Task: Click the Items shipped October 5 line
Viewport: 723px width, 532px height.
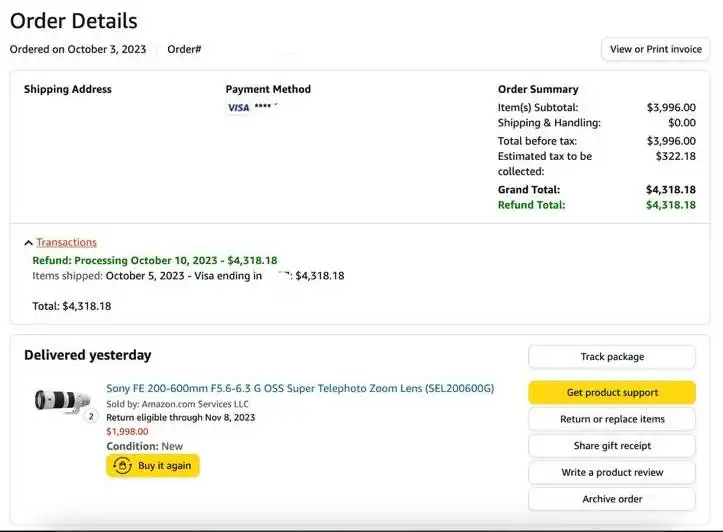Action: coord(188,276)
